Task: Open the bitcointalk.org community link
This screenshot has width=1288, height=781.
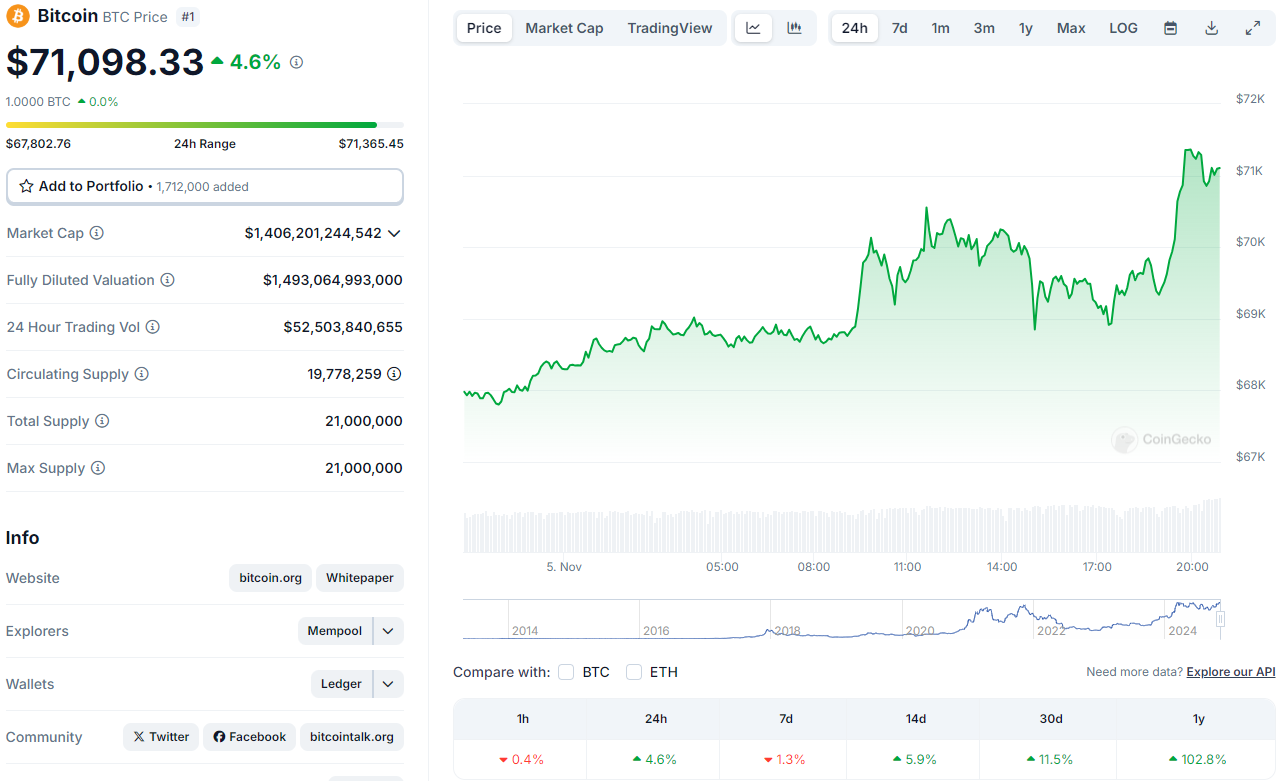Action: coord(352,737)
